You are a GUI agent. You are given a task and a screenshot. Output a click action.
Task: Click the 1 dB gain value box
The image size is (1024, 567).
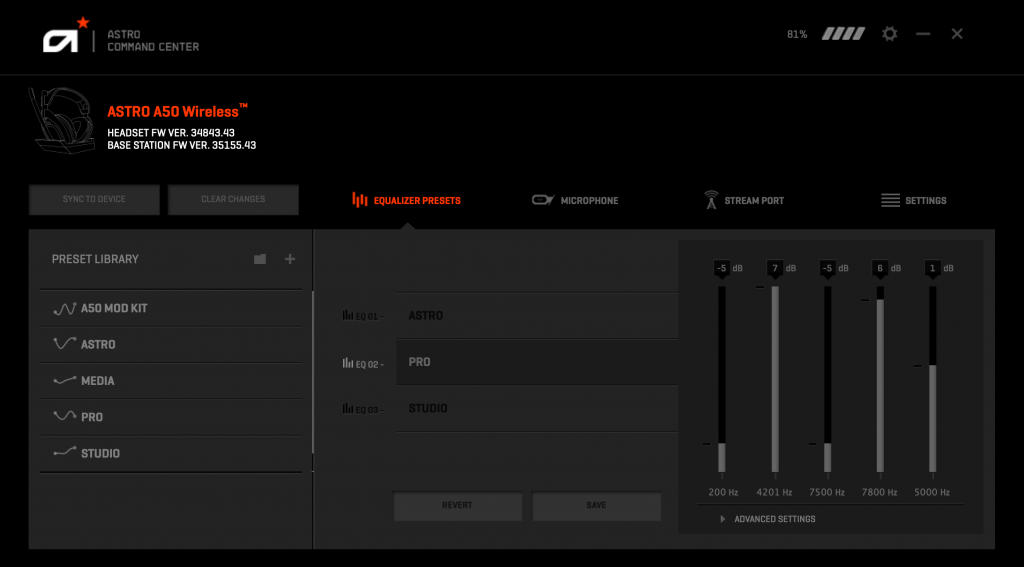click(x=933, y=268)
